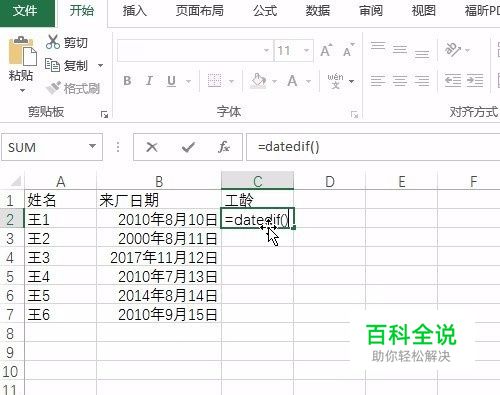Cancel formula entry with the X button

(152, 147)
